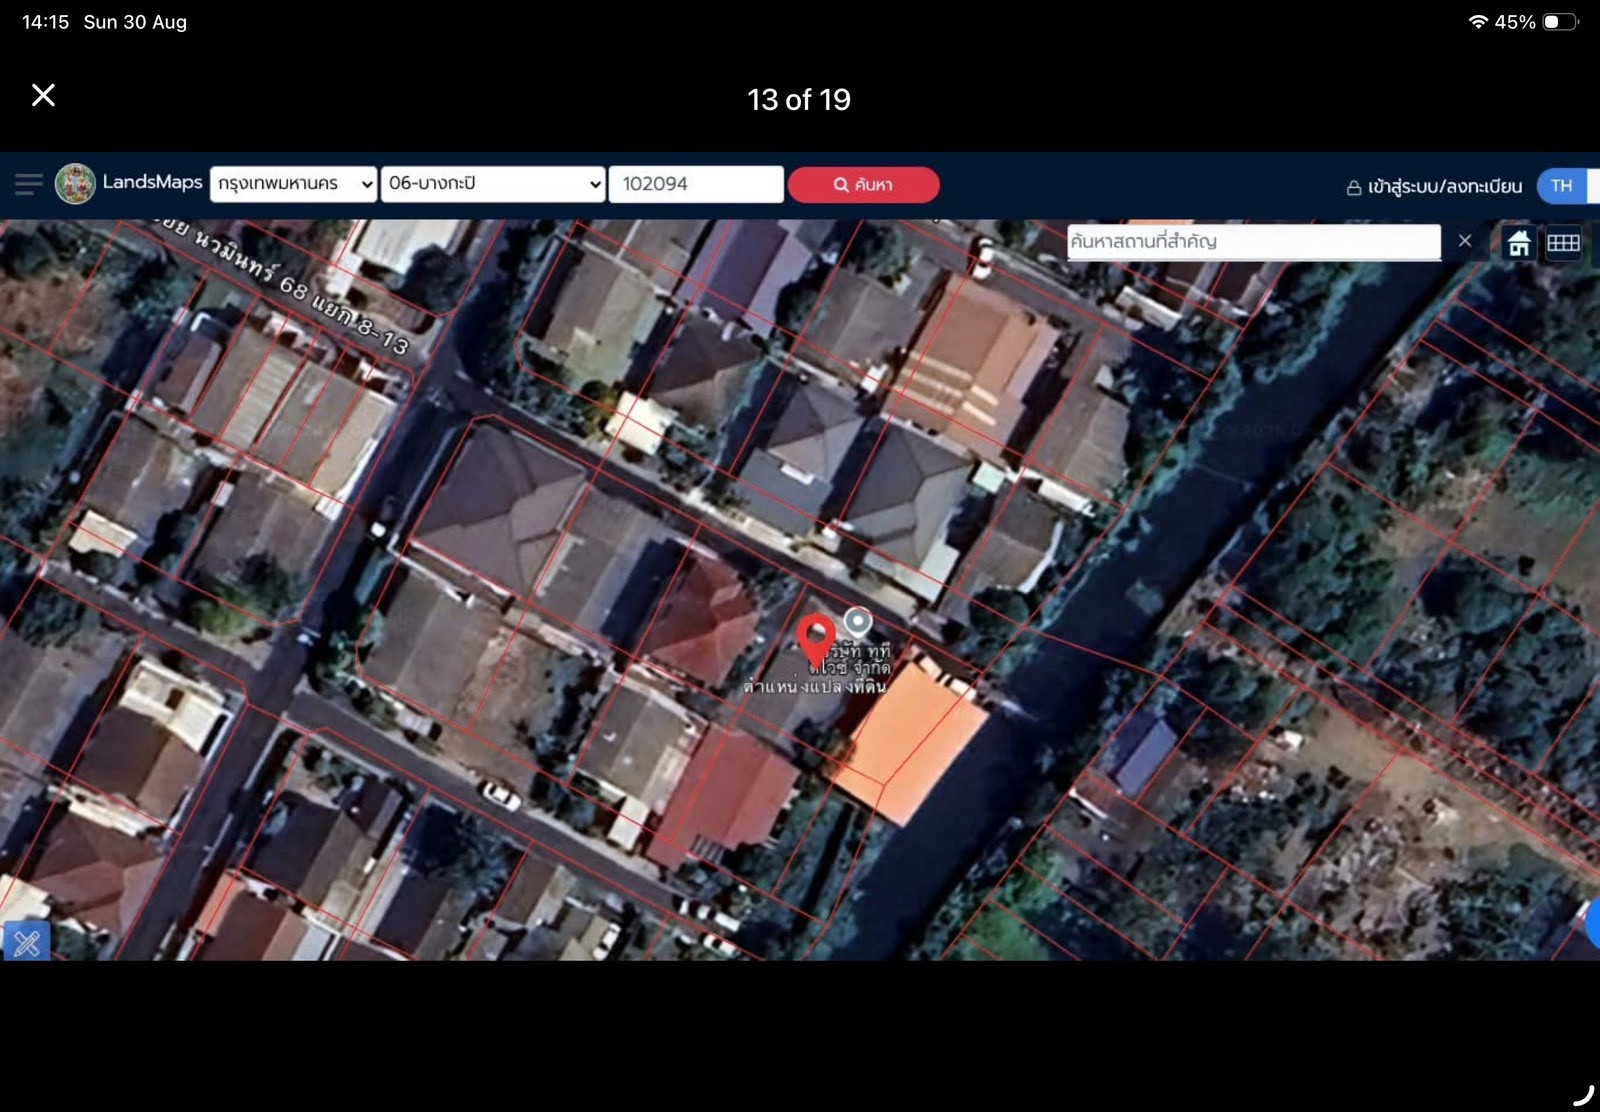This screenshot has height=1112, width=1600.
Task: Click the street label นวมินทร์ 68 แยก 8-13
Action: click(x=300, y=290)
